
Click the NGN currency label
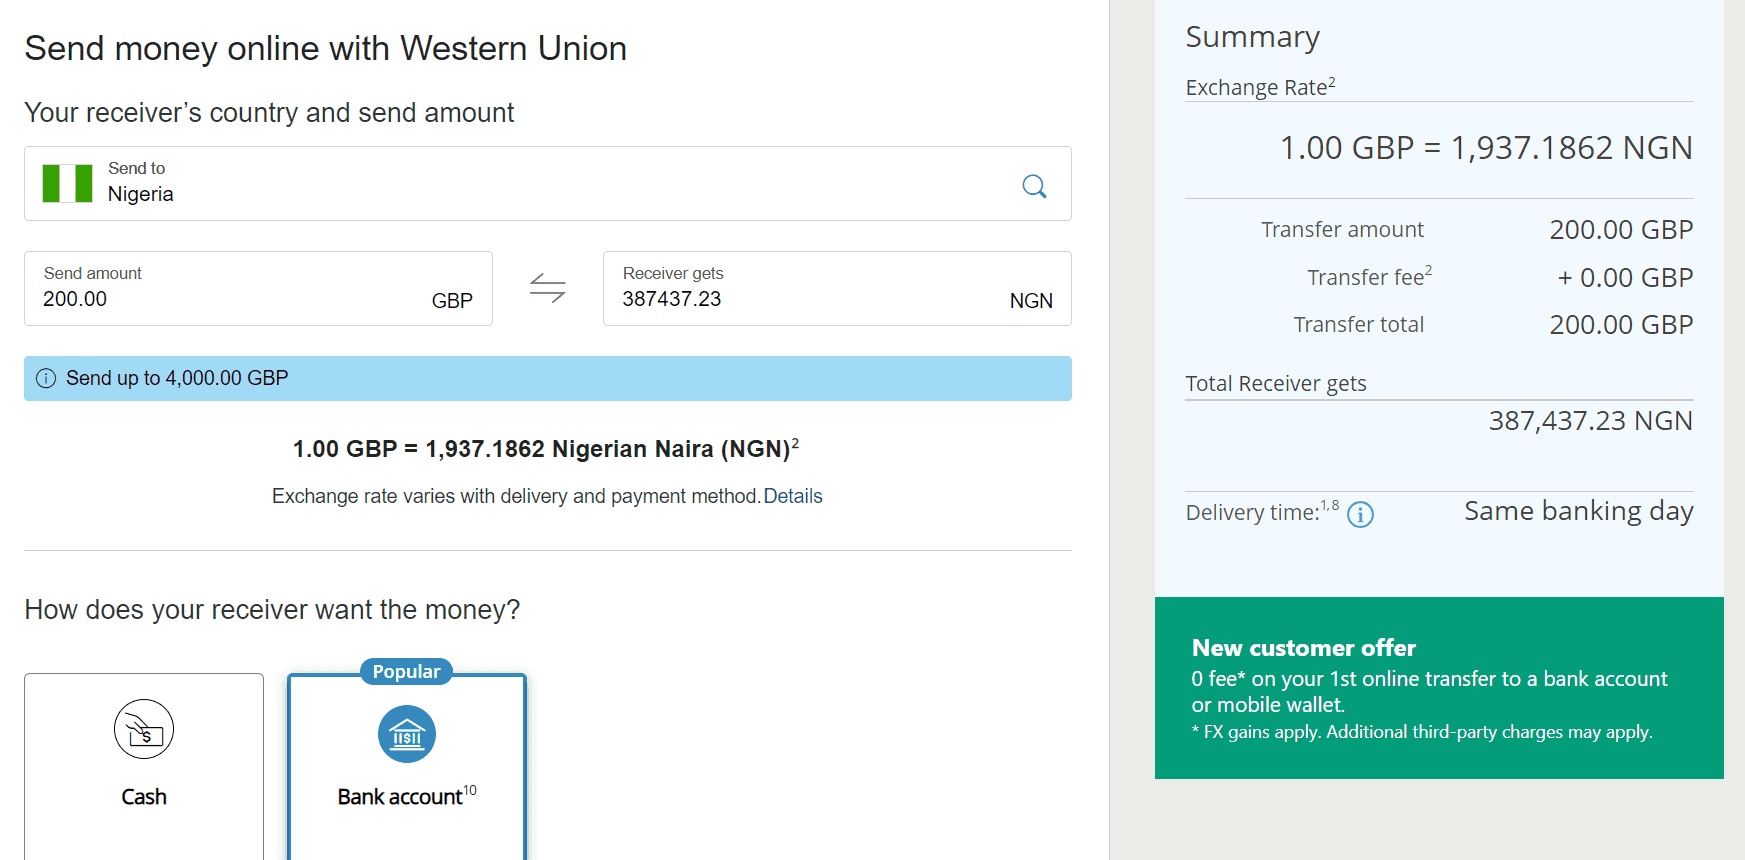click(1031, 301)
